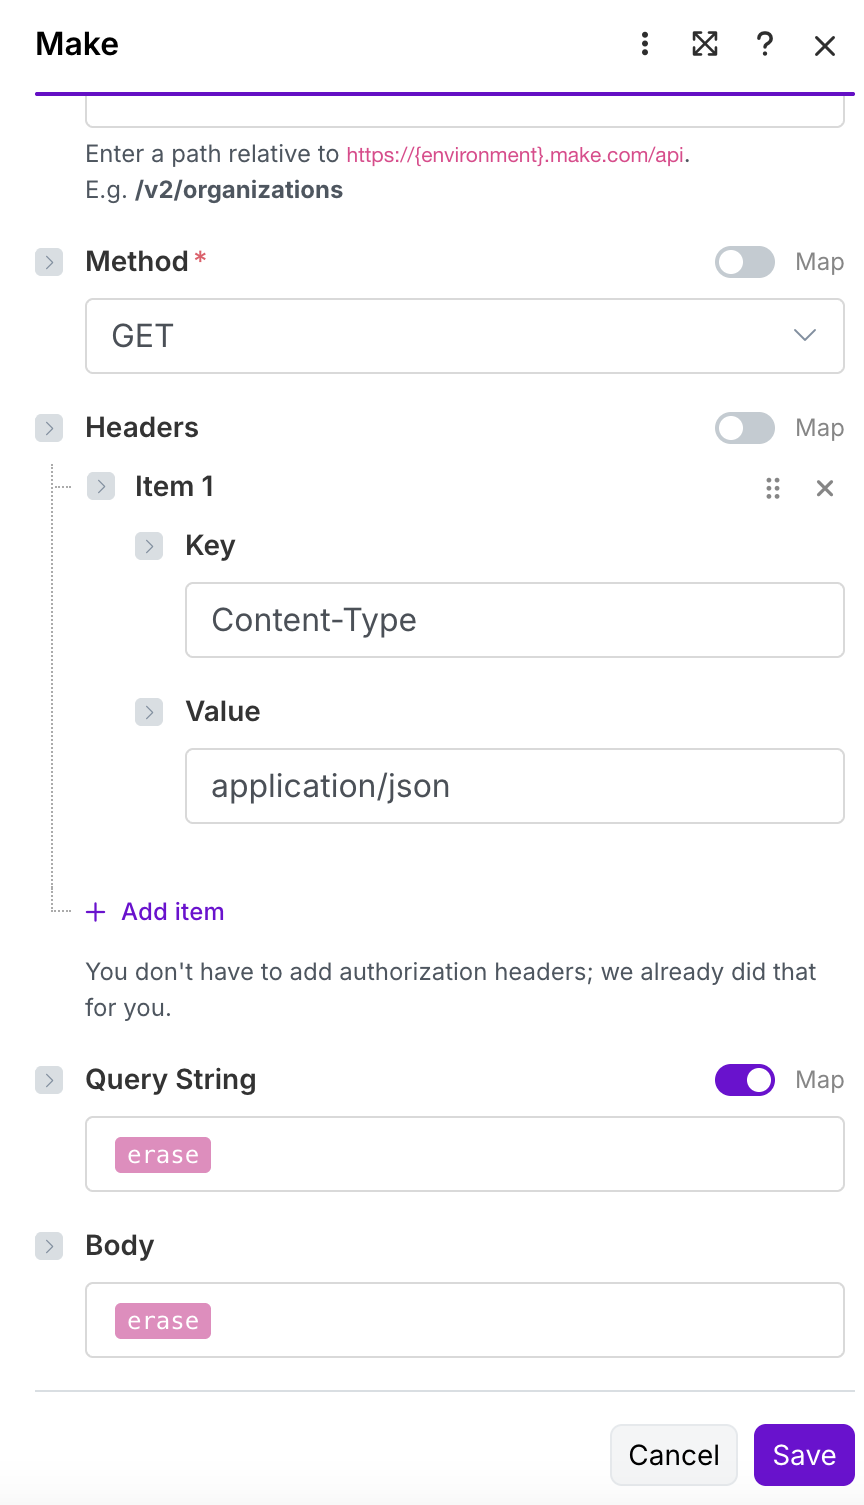Open help via question mark icon
This screenshot has height=1505, width=864.
pos(765,44)
